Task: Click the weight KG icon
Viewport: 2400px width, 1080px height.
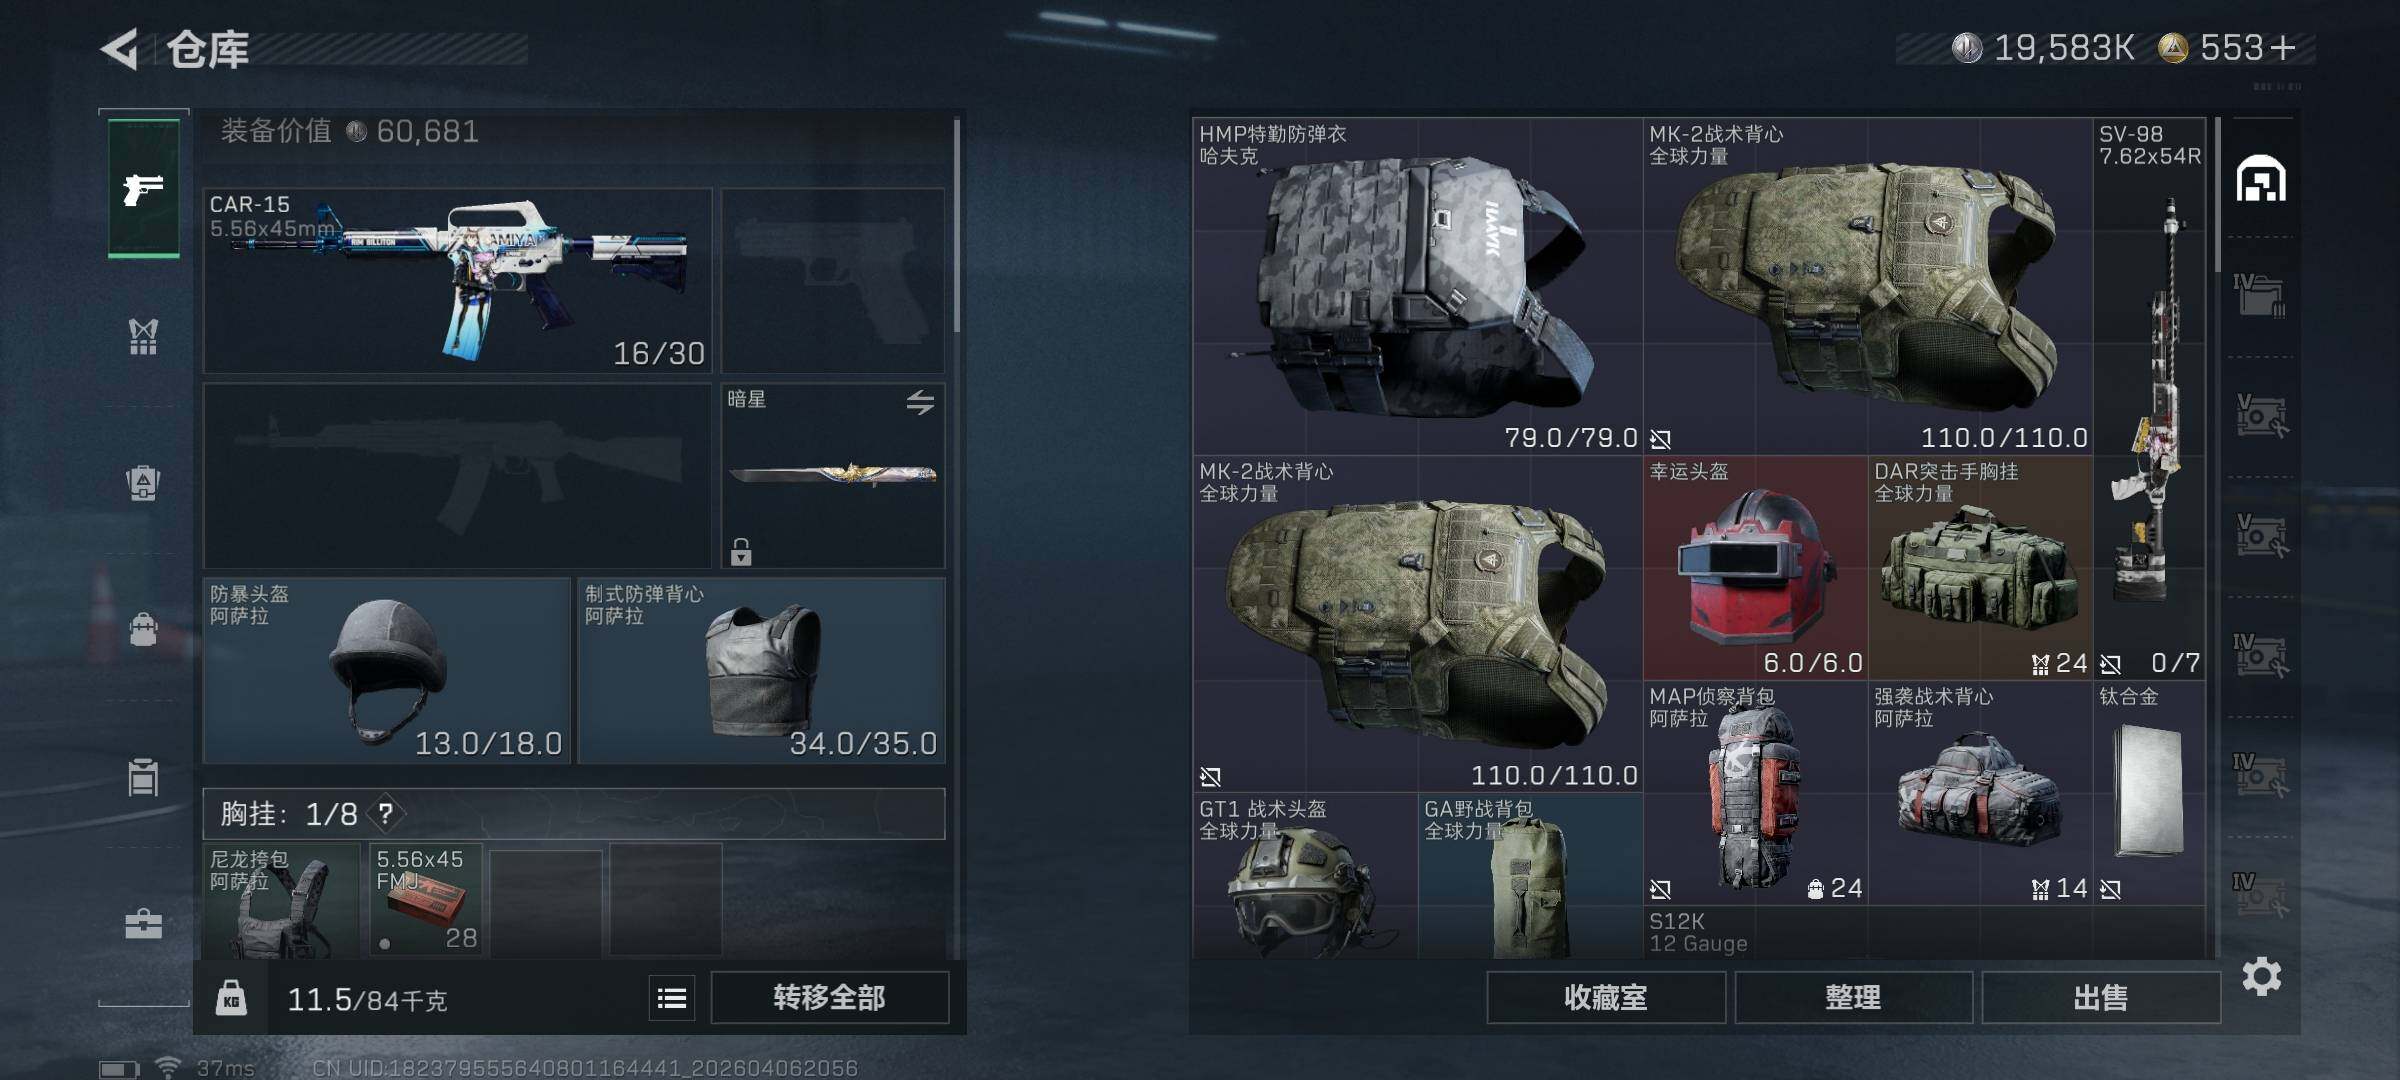Action: click(x=231, y=998)
